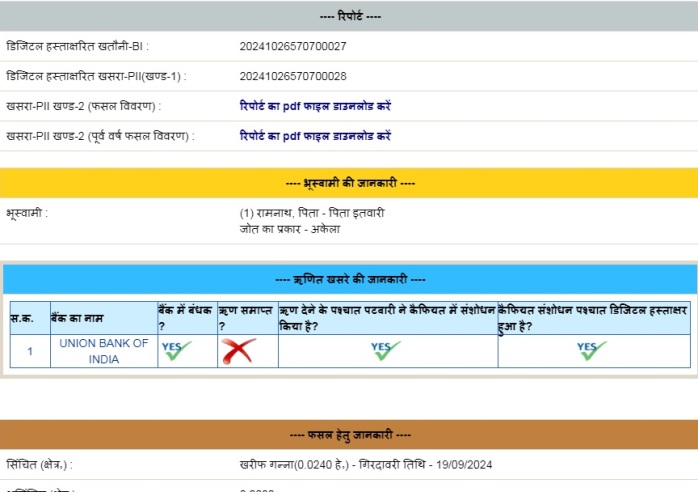Download Khasra-PII Khand-2 crop details pdf
Viewport: 698px width, 492px height.
tap(315, 106)
